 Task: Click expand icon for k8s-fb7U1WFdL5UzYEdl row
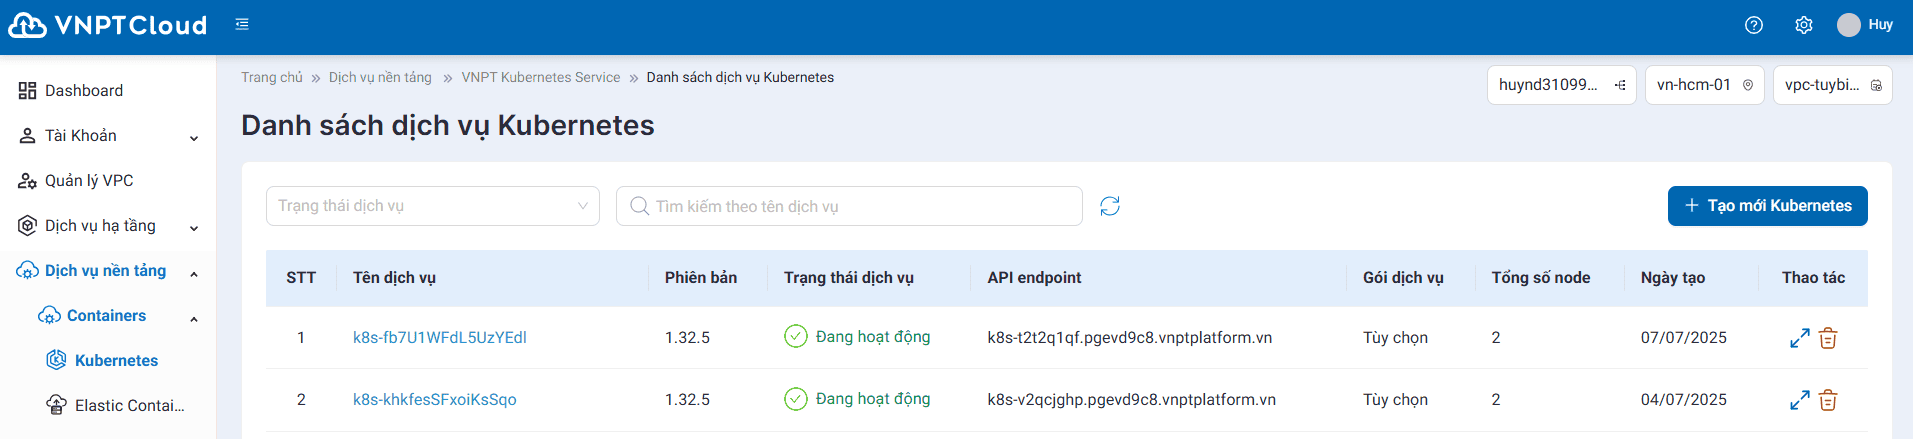pyautogui.click(x=1799, y=338)
